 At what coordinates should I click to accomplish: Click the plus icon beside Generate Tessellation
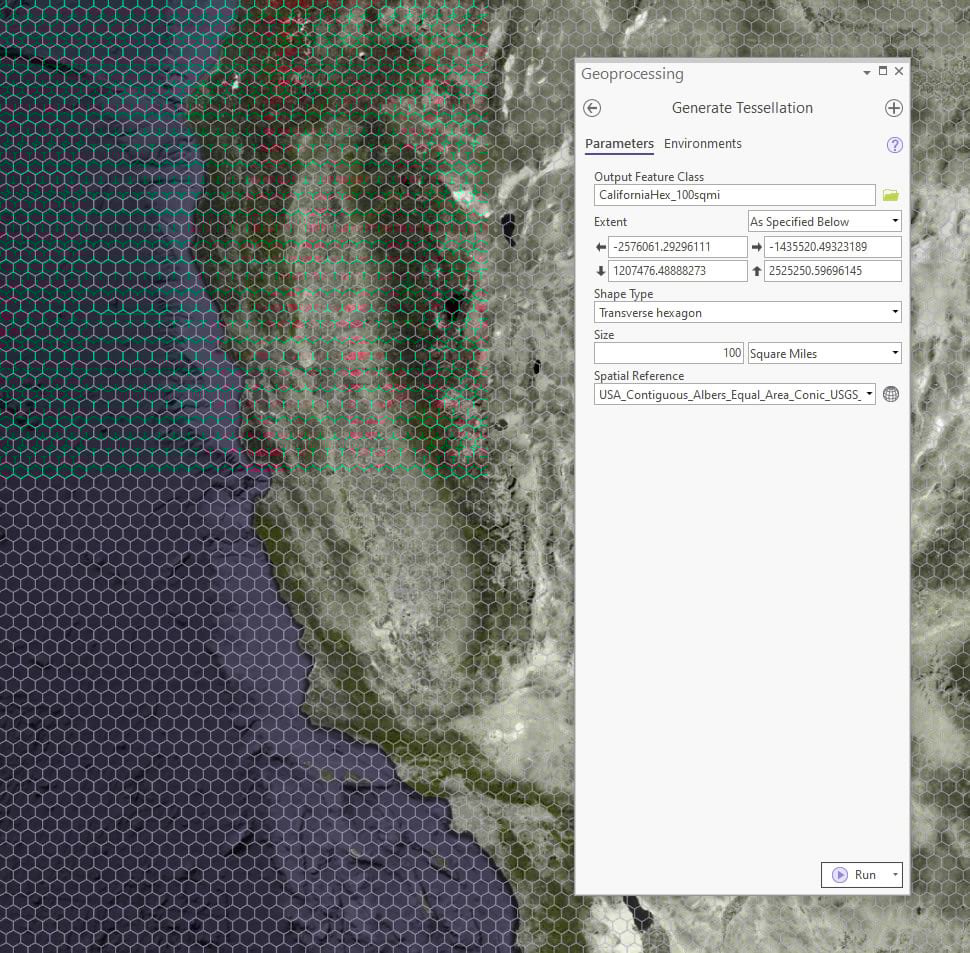[x=893, y=108]
